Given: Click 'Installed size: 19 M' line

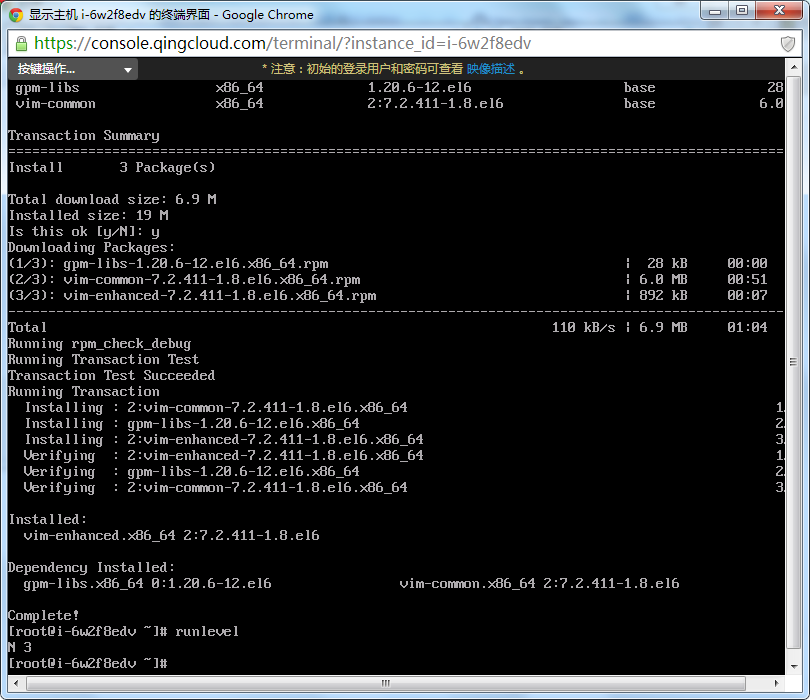Looking at the screenshot, I should [x=88, y=215].
